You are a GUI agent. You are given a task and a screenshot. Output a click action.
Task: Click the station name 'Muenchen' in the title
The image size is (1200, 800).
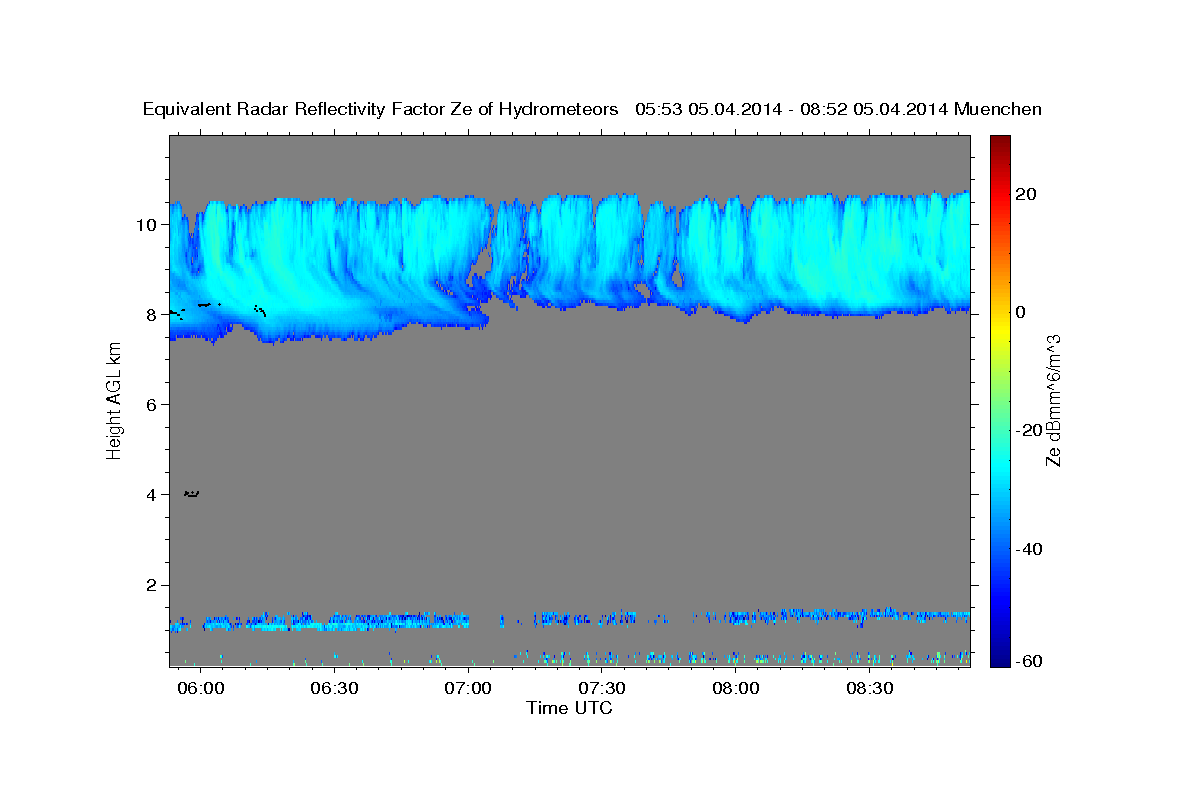tap(999, 110)
